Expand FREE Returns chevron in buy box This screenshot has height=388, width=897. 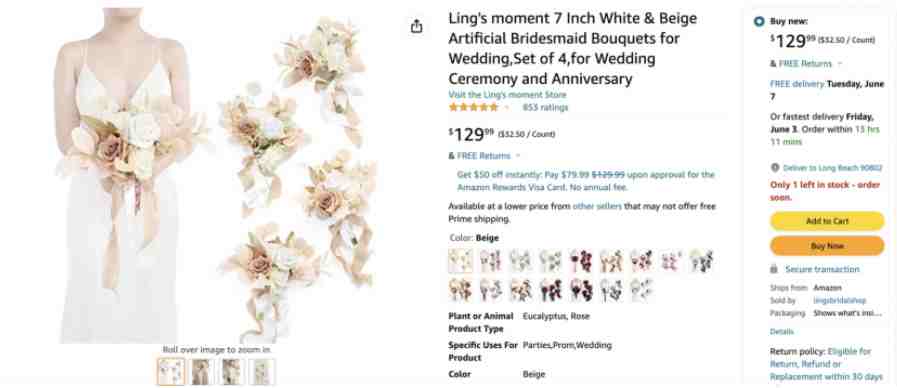click(x=840, y=64)
